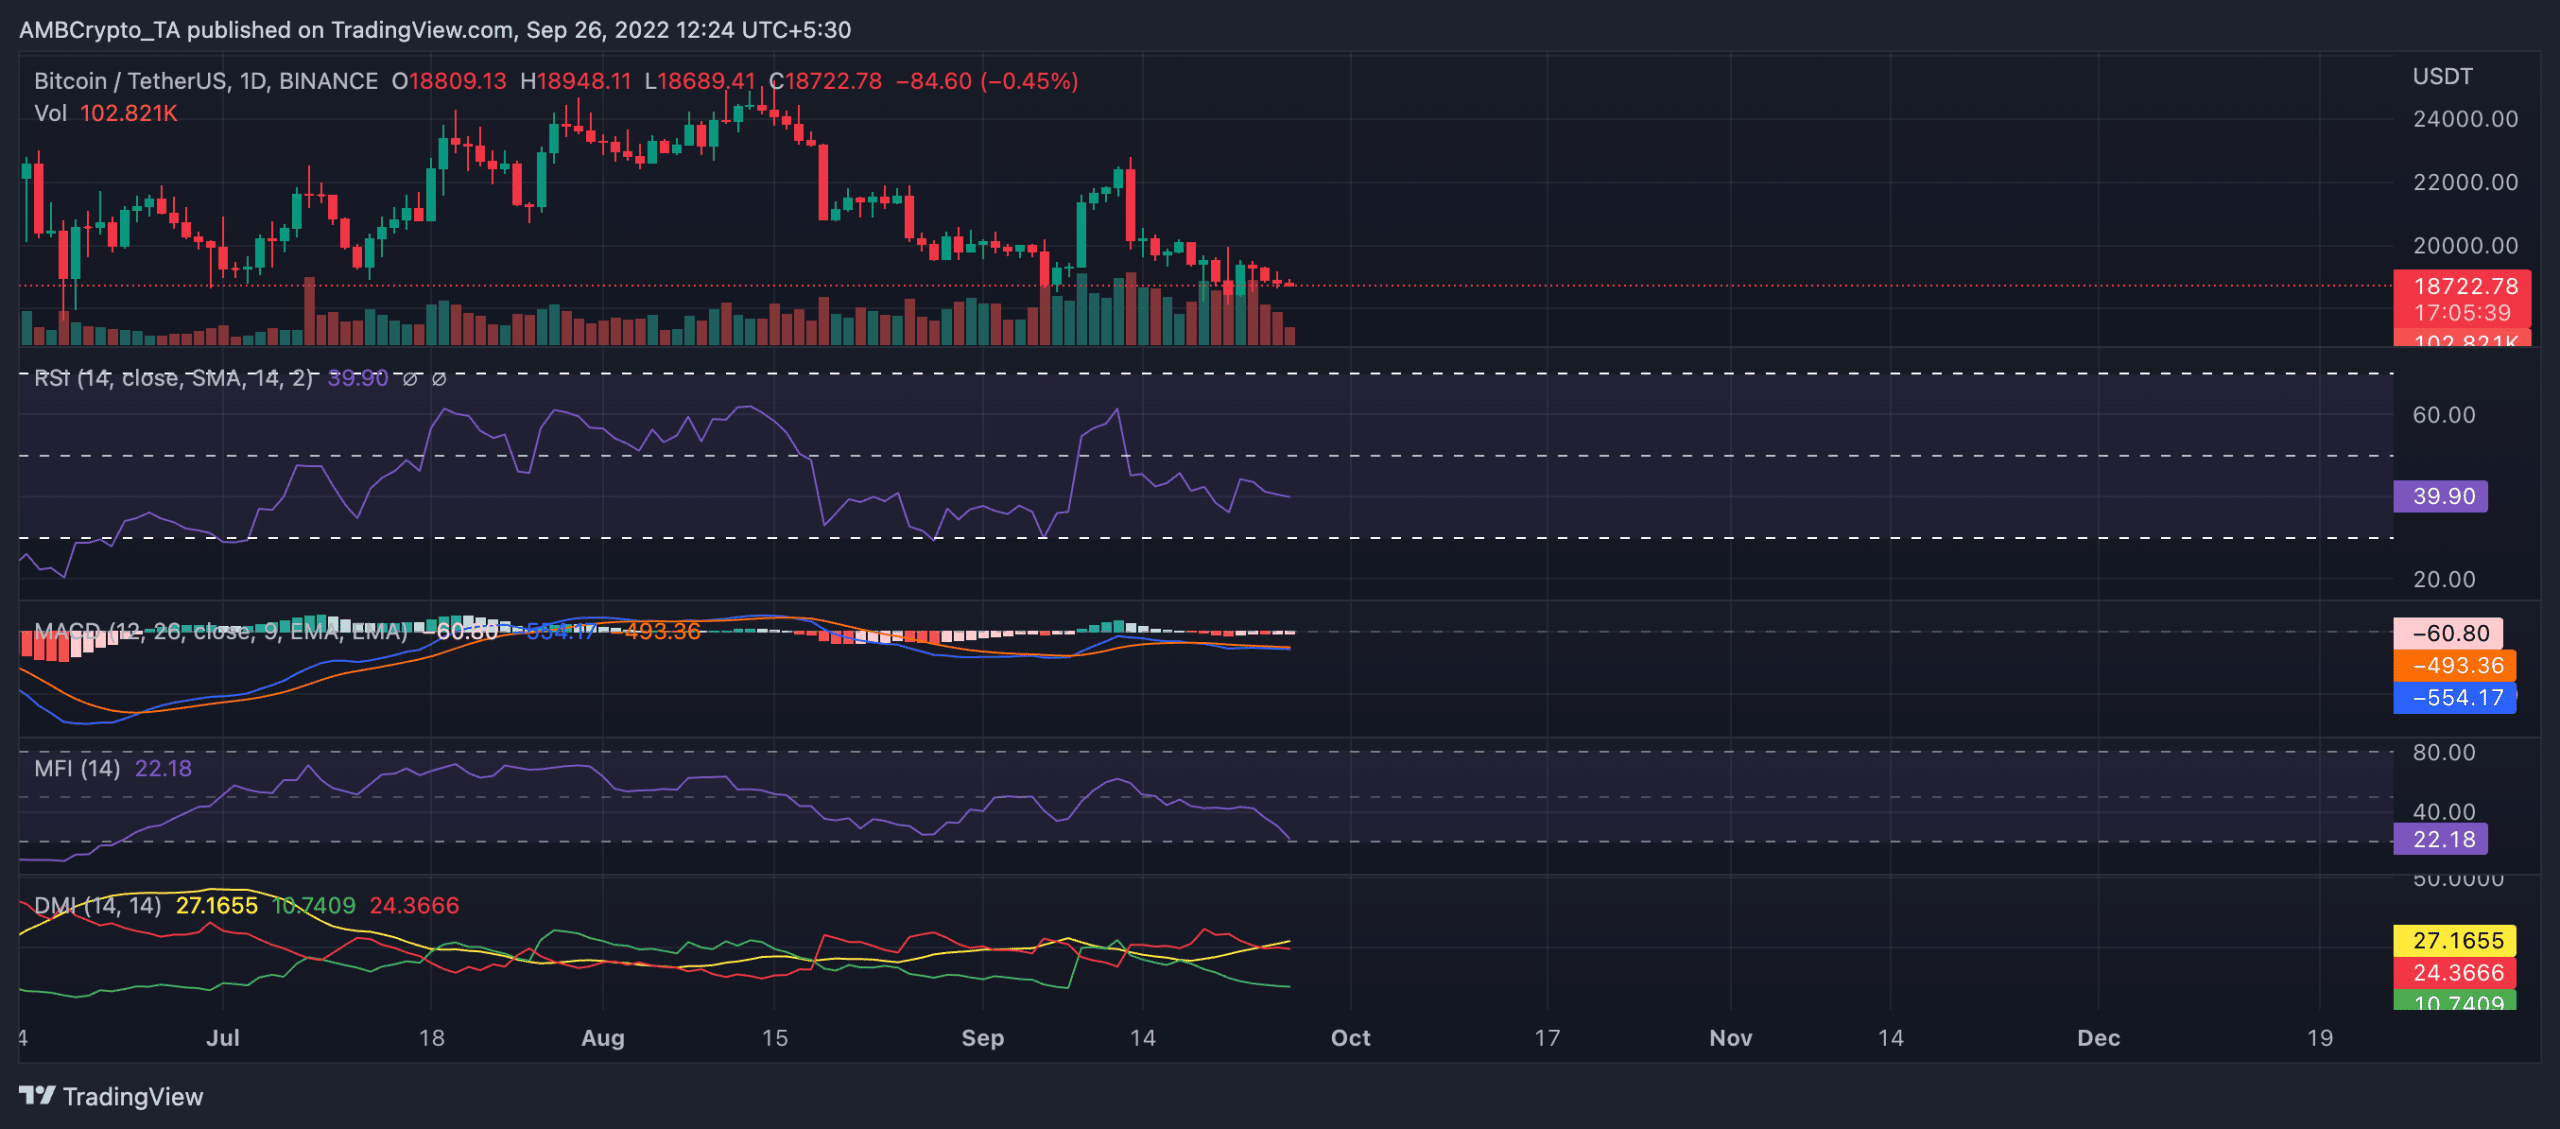Click the TradingView logo icon at bottom left

[37, 1097]
